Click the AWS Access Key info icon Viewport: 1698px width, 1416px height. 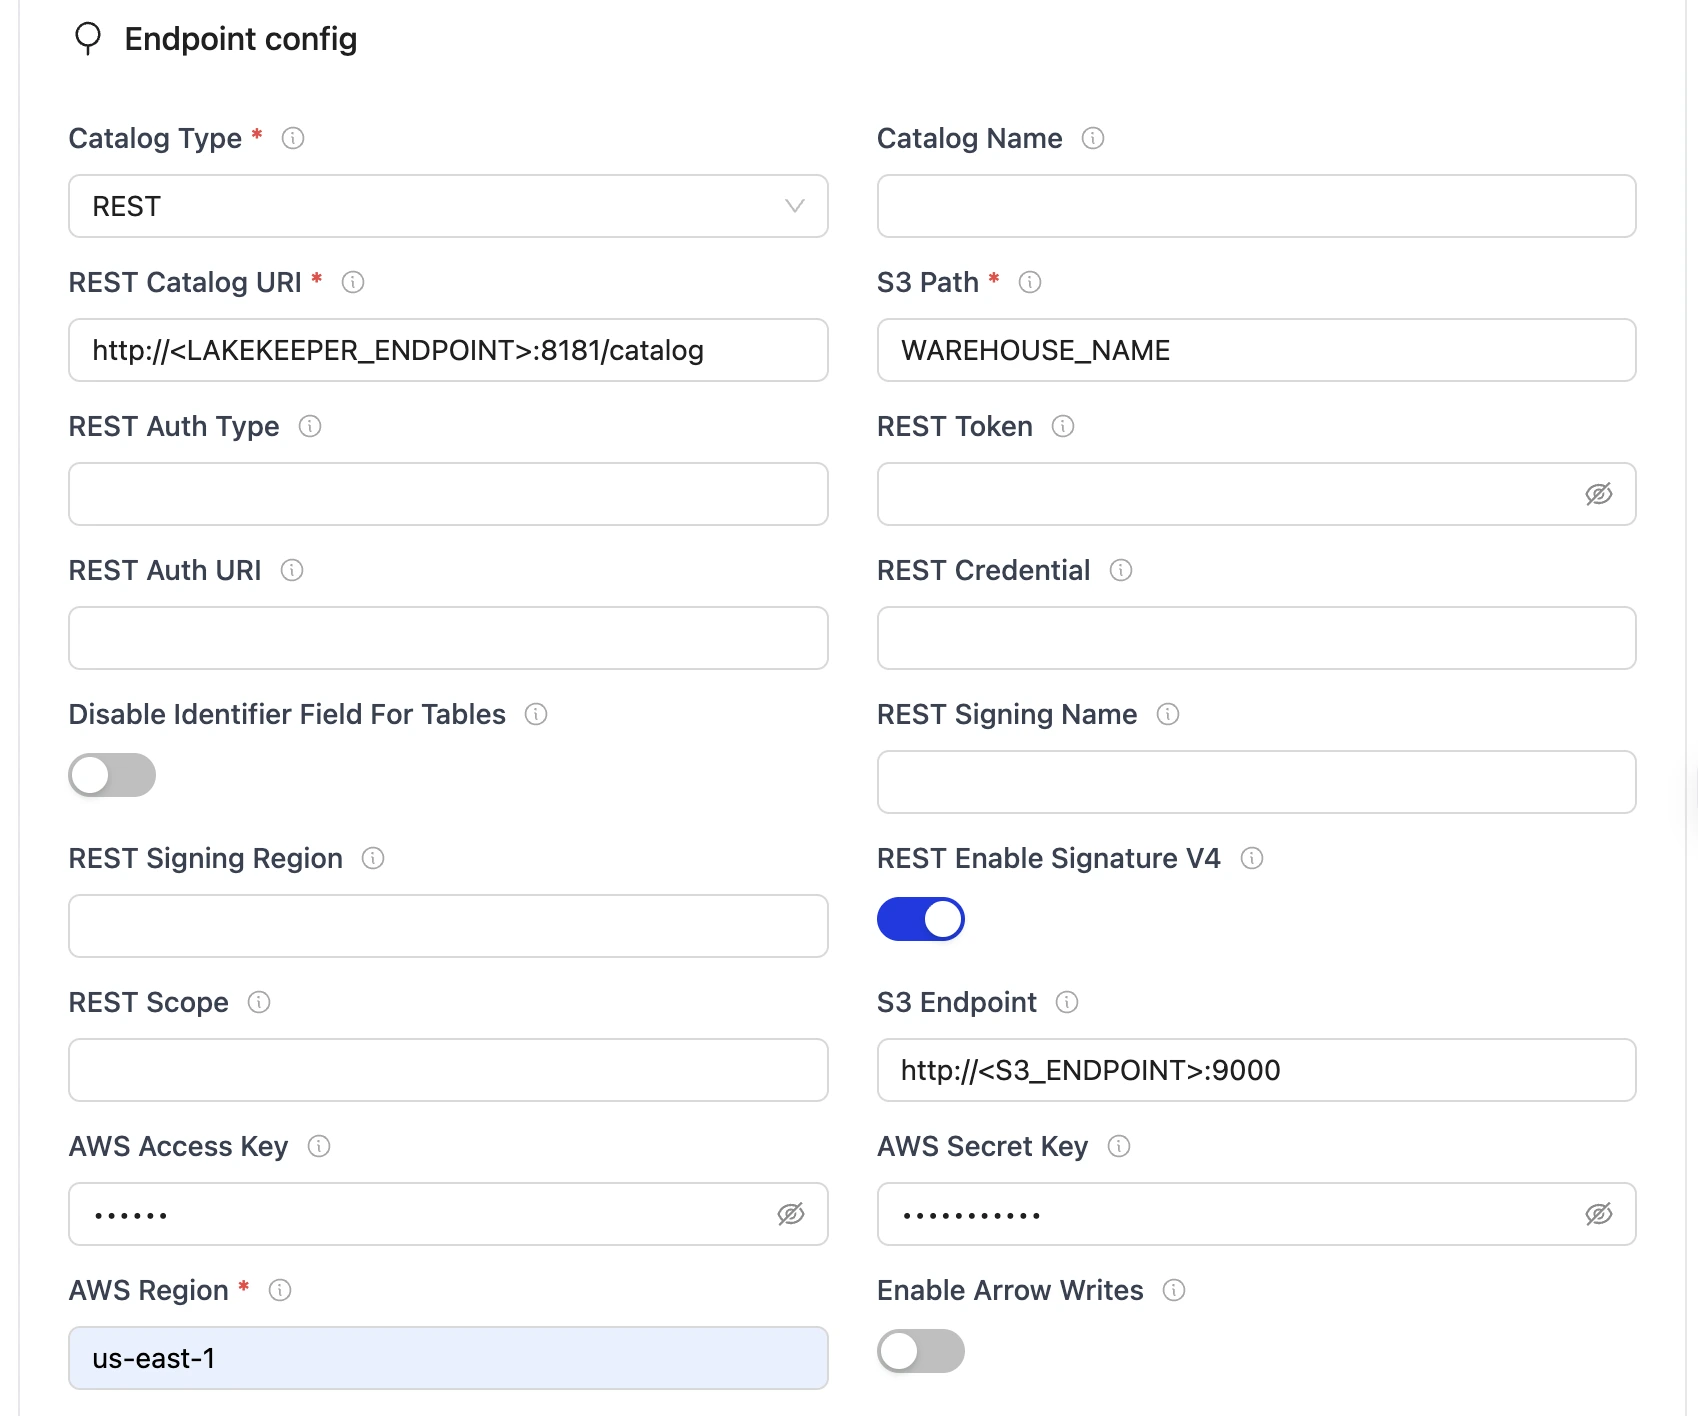(x=319, y=1146)
